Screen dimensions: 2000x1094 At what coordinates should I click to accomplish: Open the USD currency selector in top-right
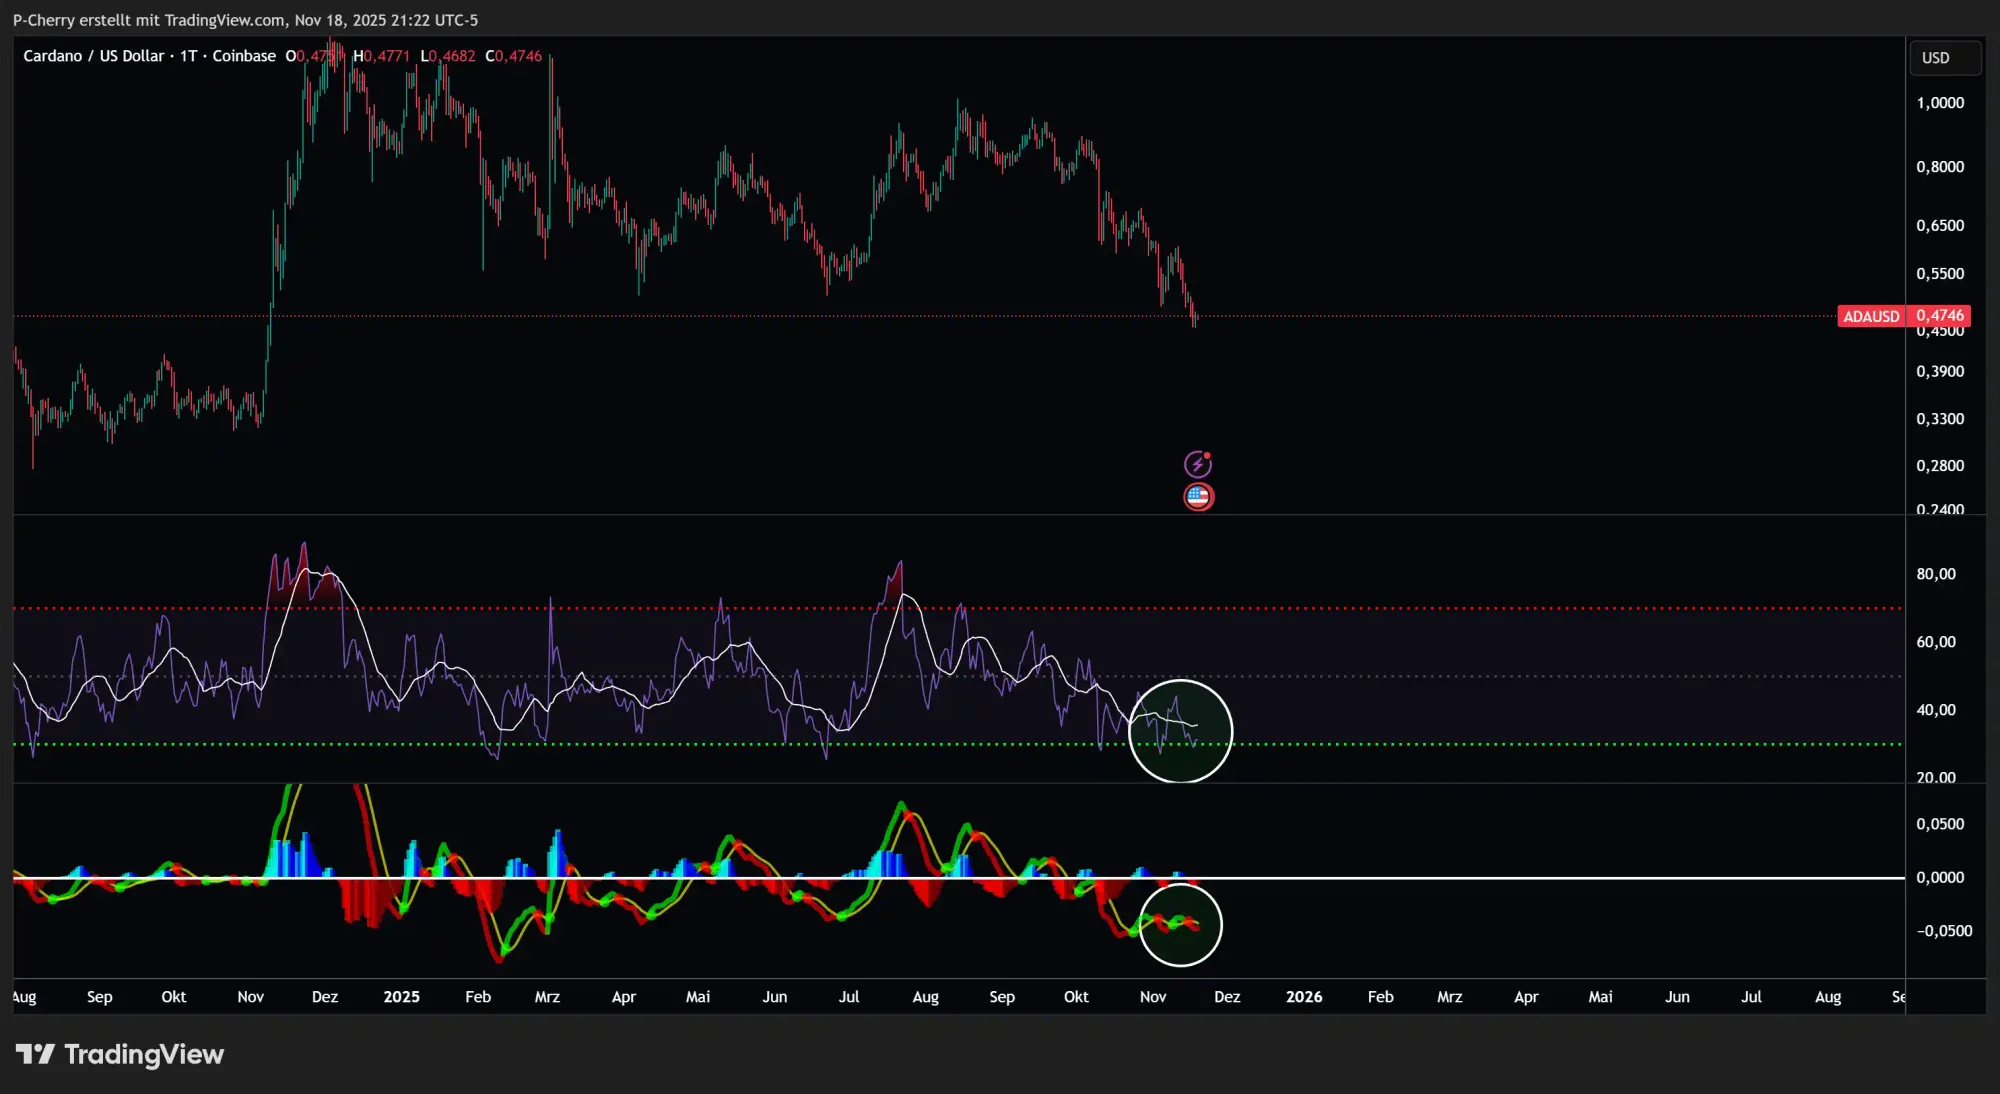[1944, 57]
